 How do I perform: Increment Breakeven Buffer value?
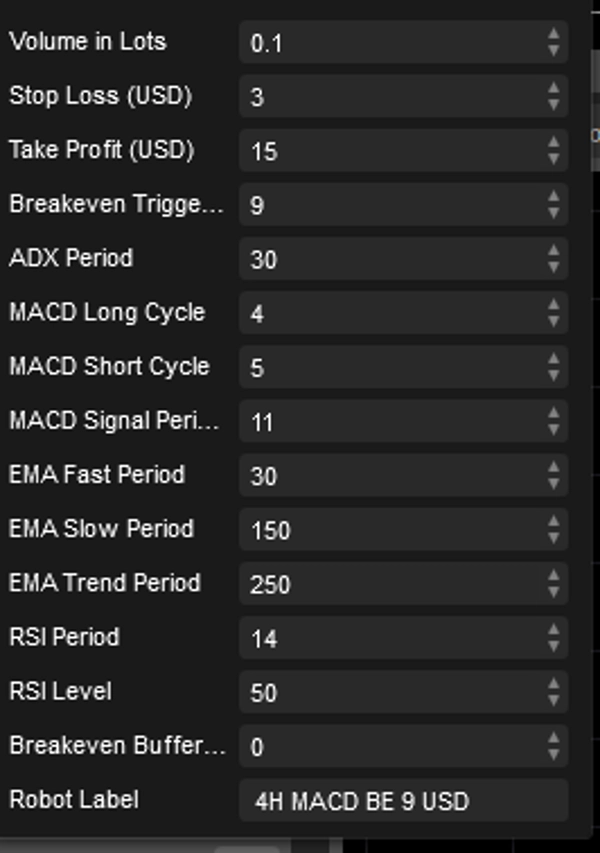556,739
